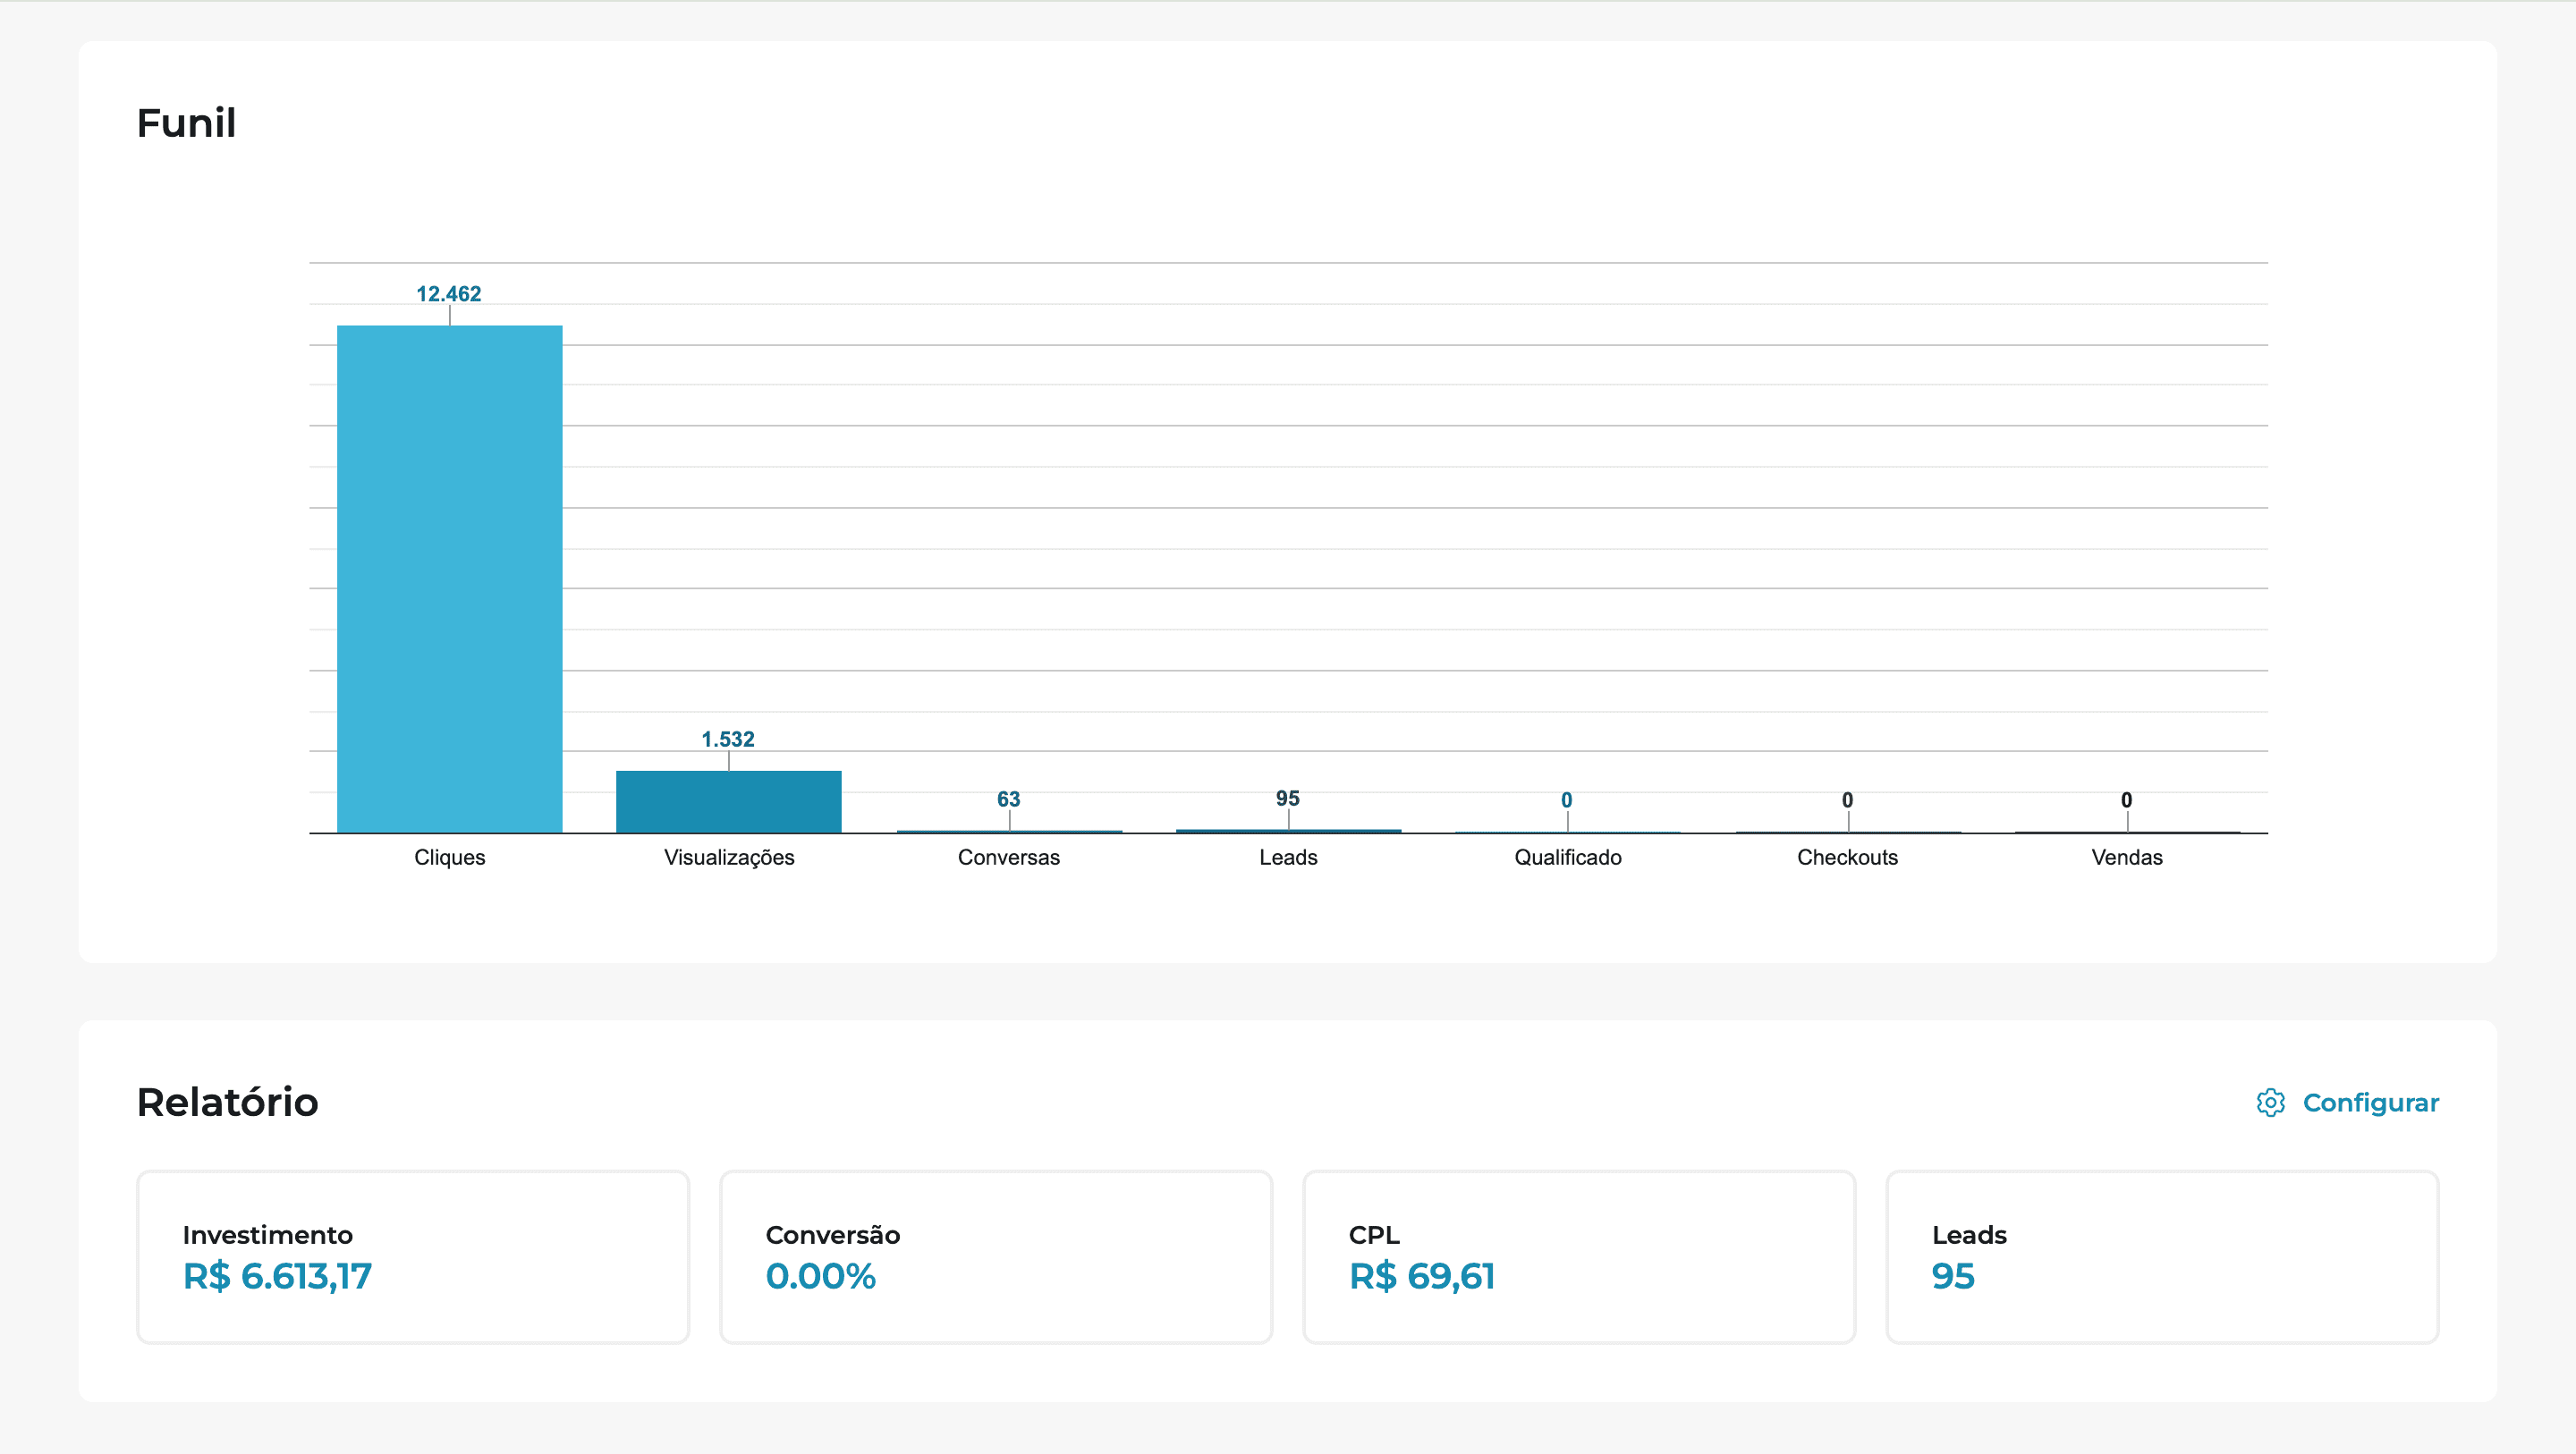The width and height of the screenshot is (2576, 1454).
Task: Click the R$ 69,61 CPL value
Action: tap(1421, 1276)
